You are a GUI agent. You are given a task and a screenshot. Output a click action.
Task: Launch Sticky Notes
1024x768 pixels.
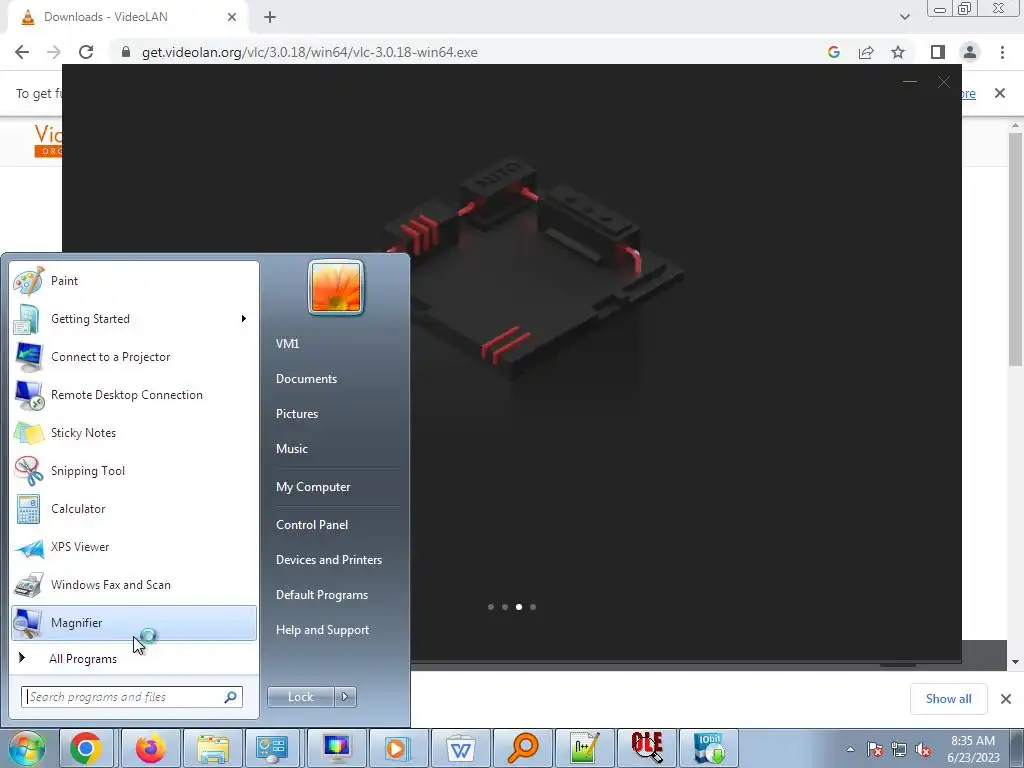(x=134, y=432)
